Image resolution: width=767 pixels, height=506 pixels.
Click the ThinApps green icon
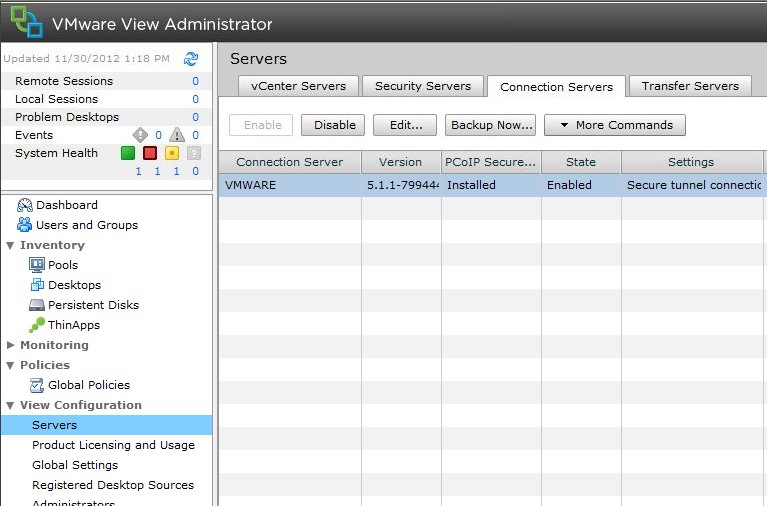click(x=37, y=325)
